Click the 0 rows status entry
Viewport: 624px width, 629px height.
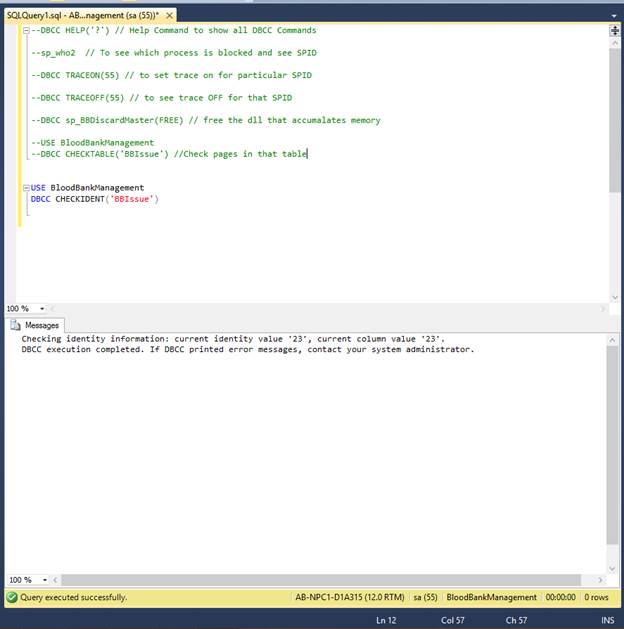[x=596, y=597]
